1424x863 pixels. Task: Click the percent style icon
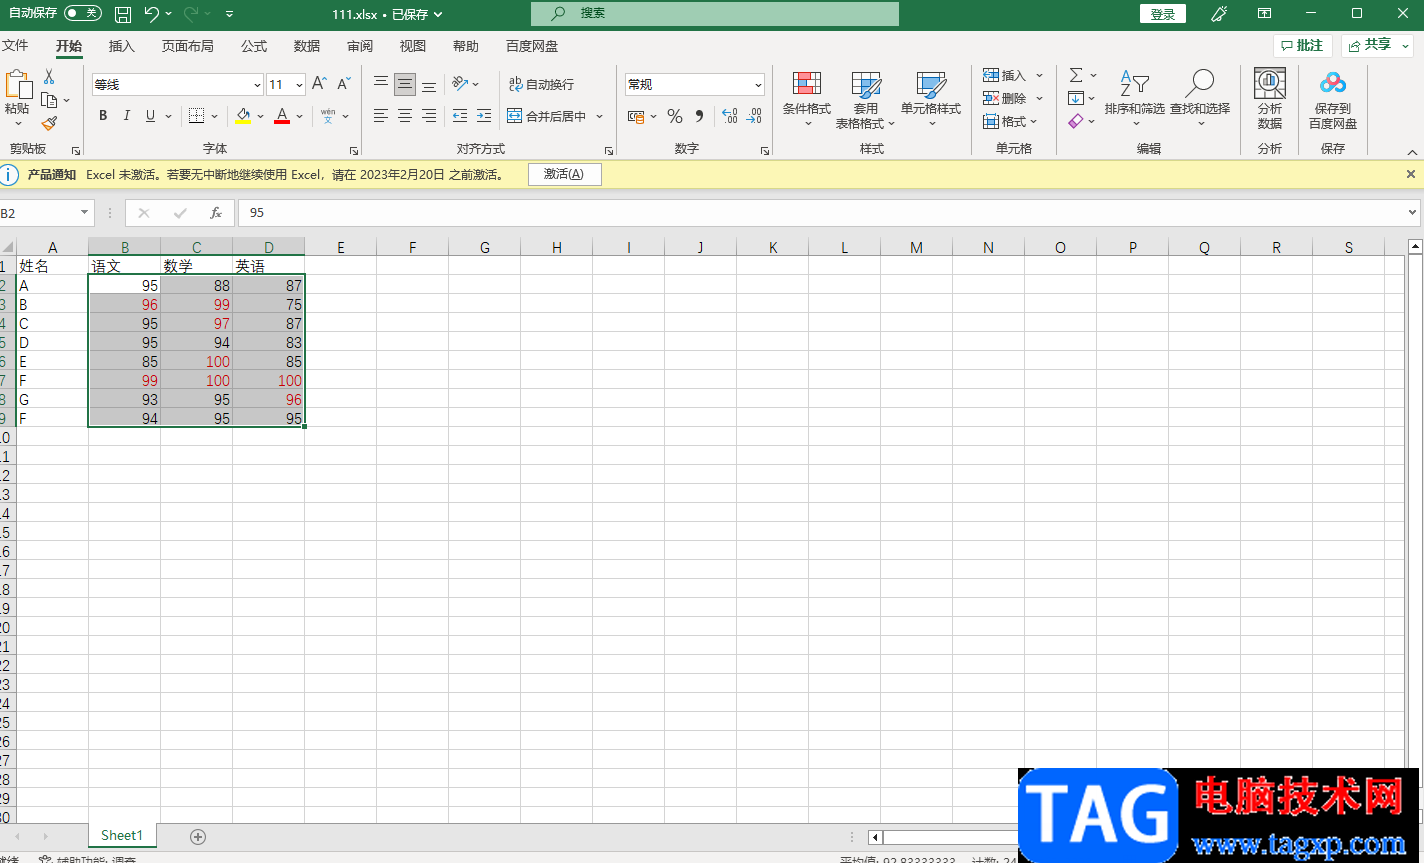(675, 116)
